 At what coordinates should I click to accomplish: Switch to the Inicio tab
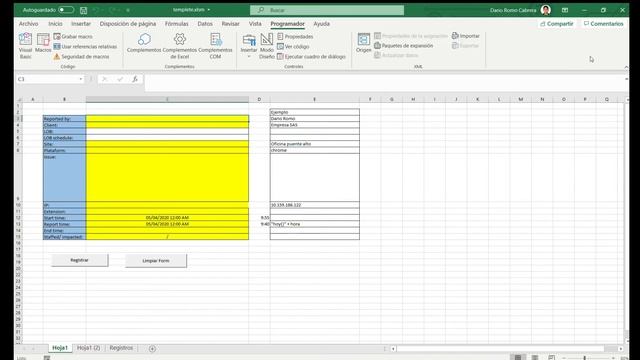(x=56, y=24)
